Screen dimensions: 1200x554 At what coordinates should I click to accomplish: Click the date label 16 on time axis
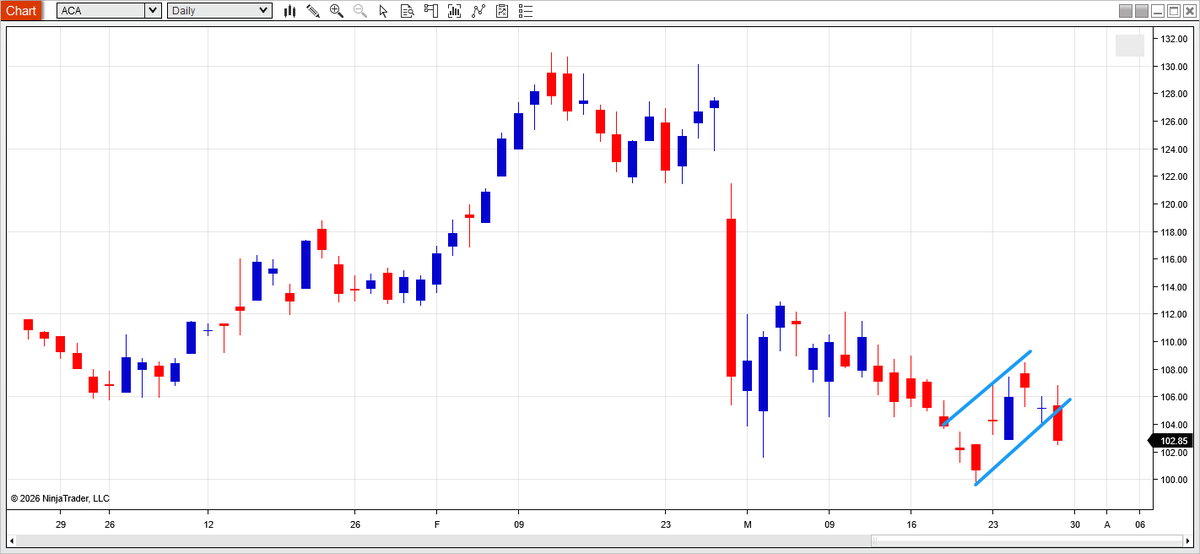pyautogui.click(x=911, y=524)
